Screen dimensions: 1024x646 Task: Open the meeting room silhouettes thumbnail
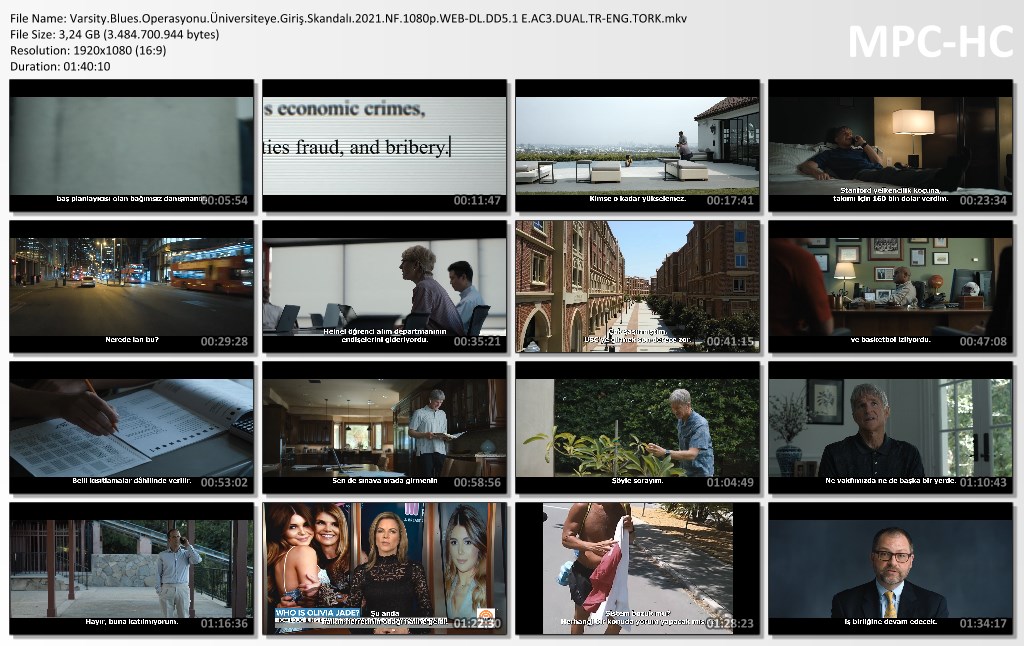pyautogui.click(x=385, y=286)
